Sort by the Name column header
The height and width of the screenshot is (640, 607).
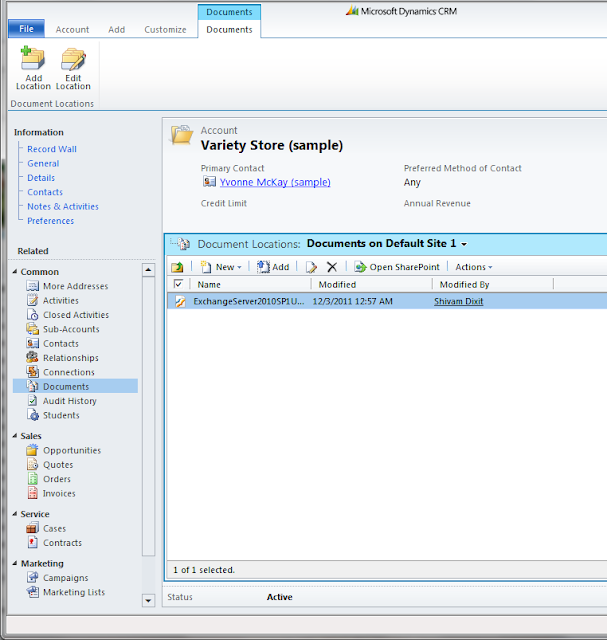[249, 284]
